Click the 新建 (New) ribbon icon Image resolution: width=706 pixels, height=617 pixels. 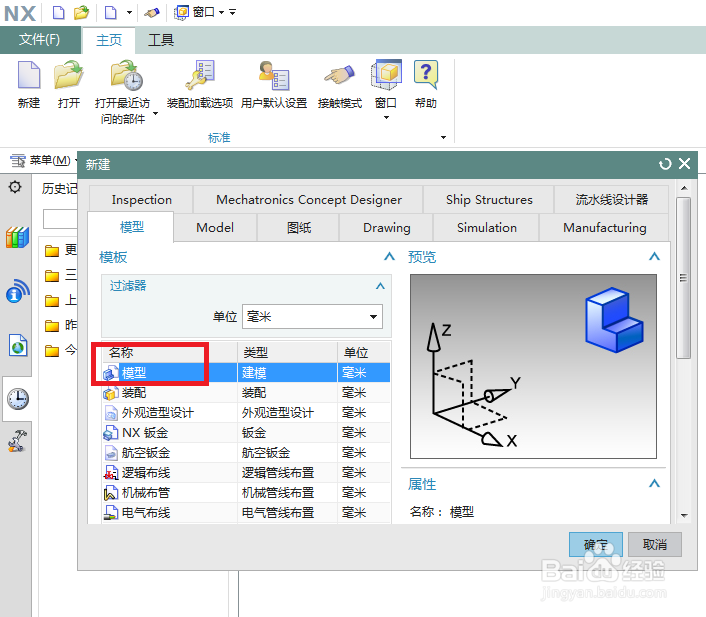pos(29,75)
